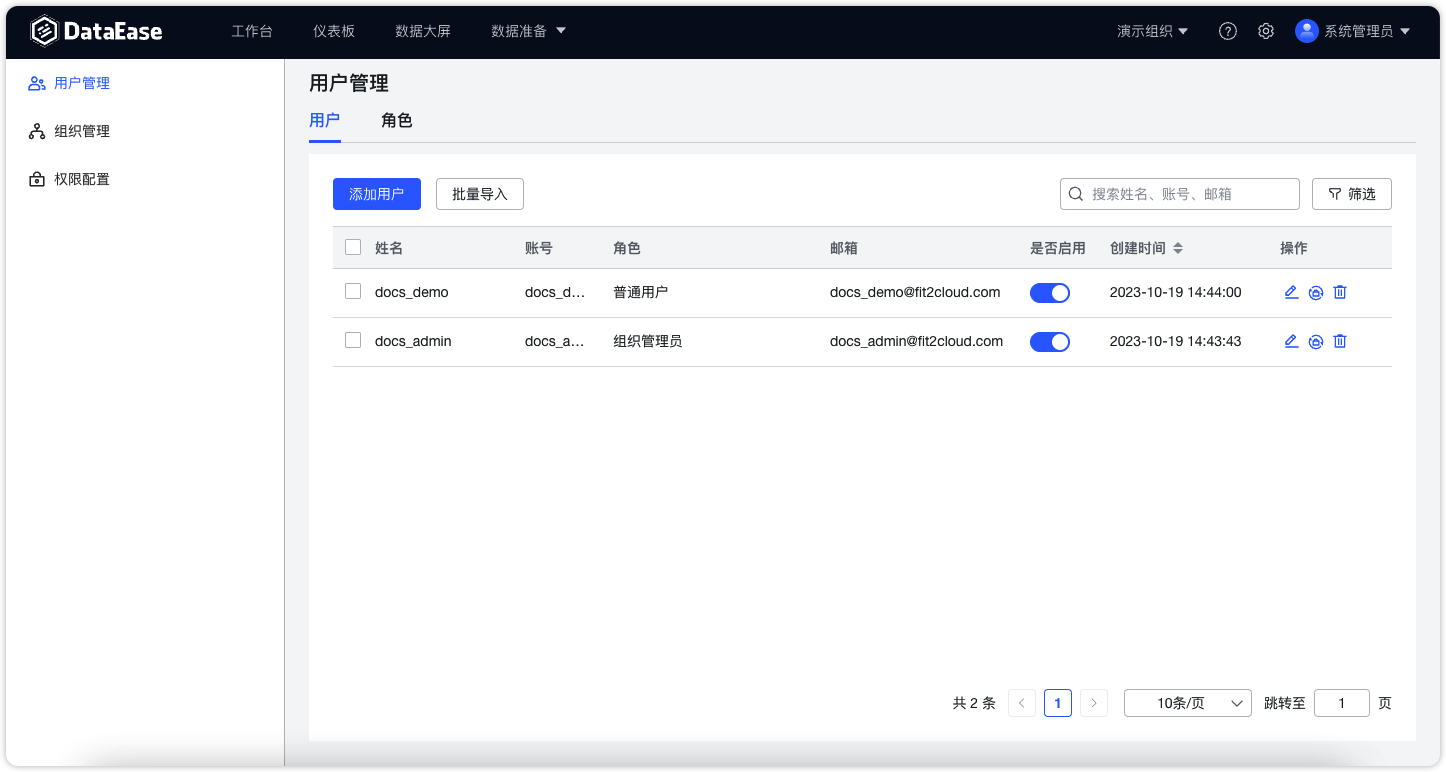Open the help question mark icon

click(1228, 31)
